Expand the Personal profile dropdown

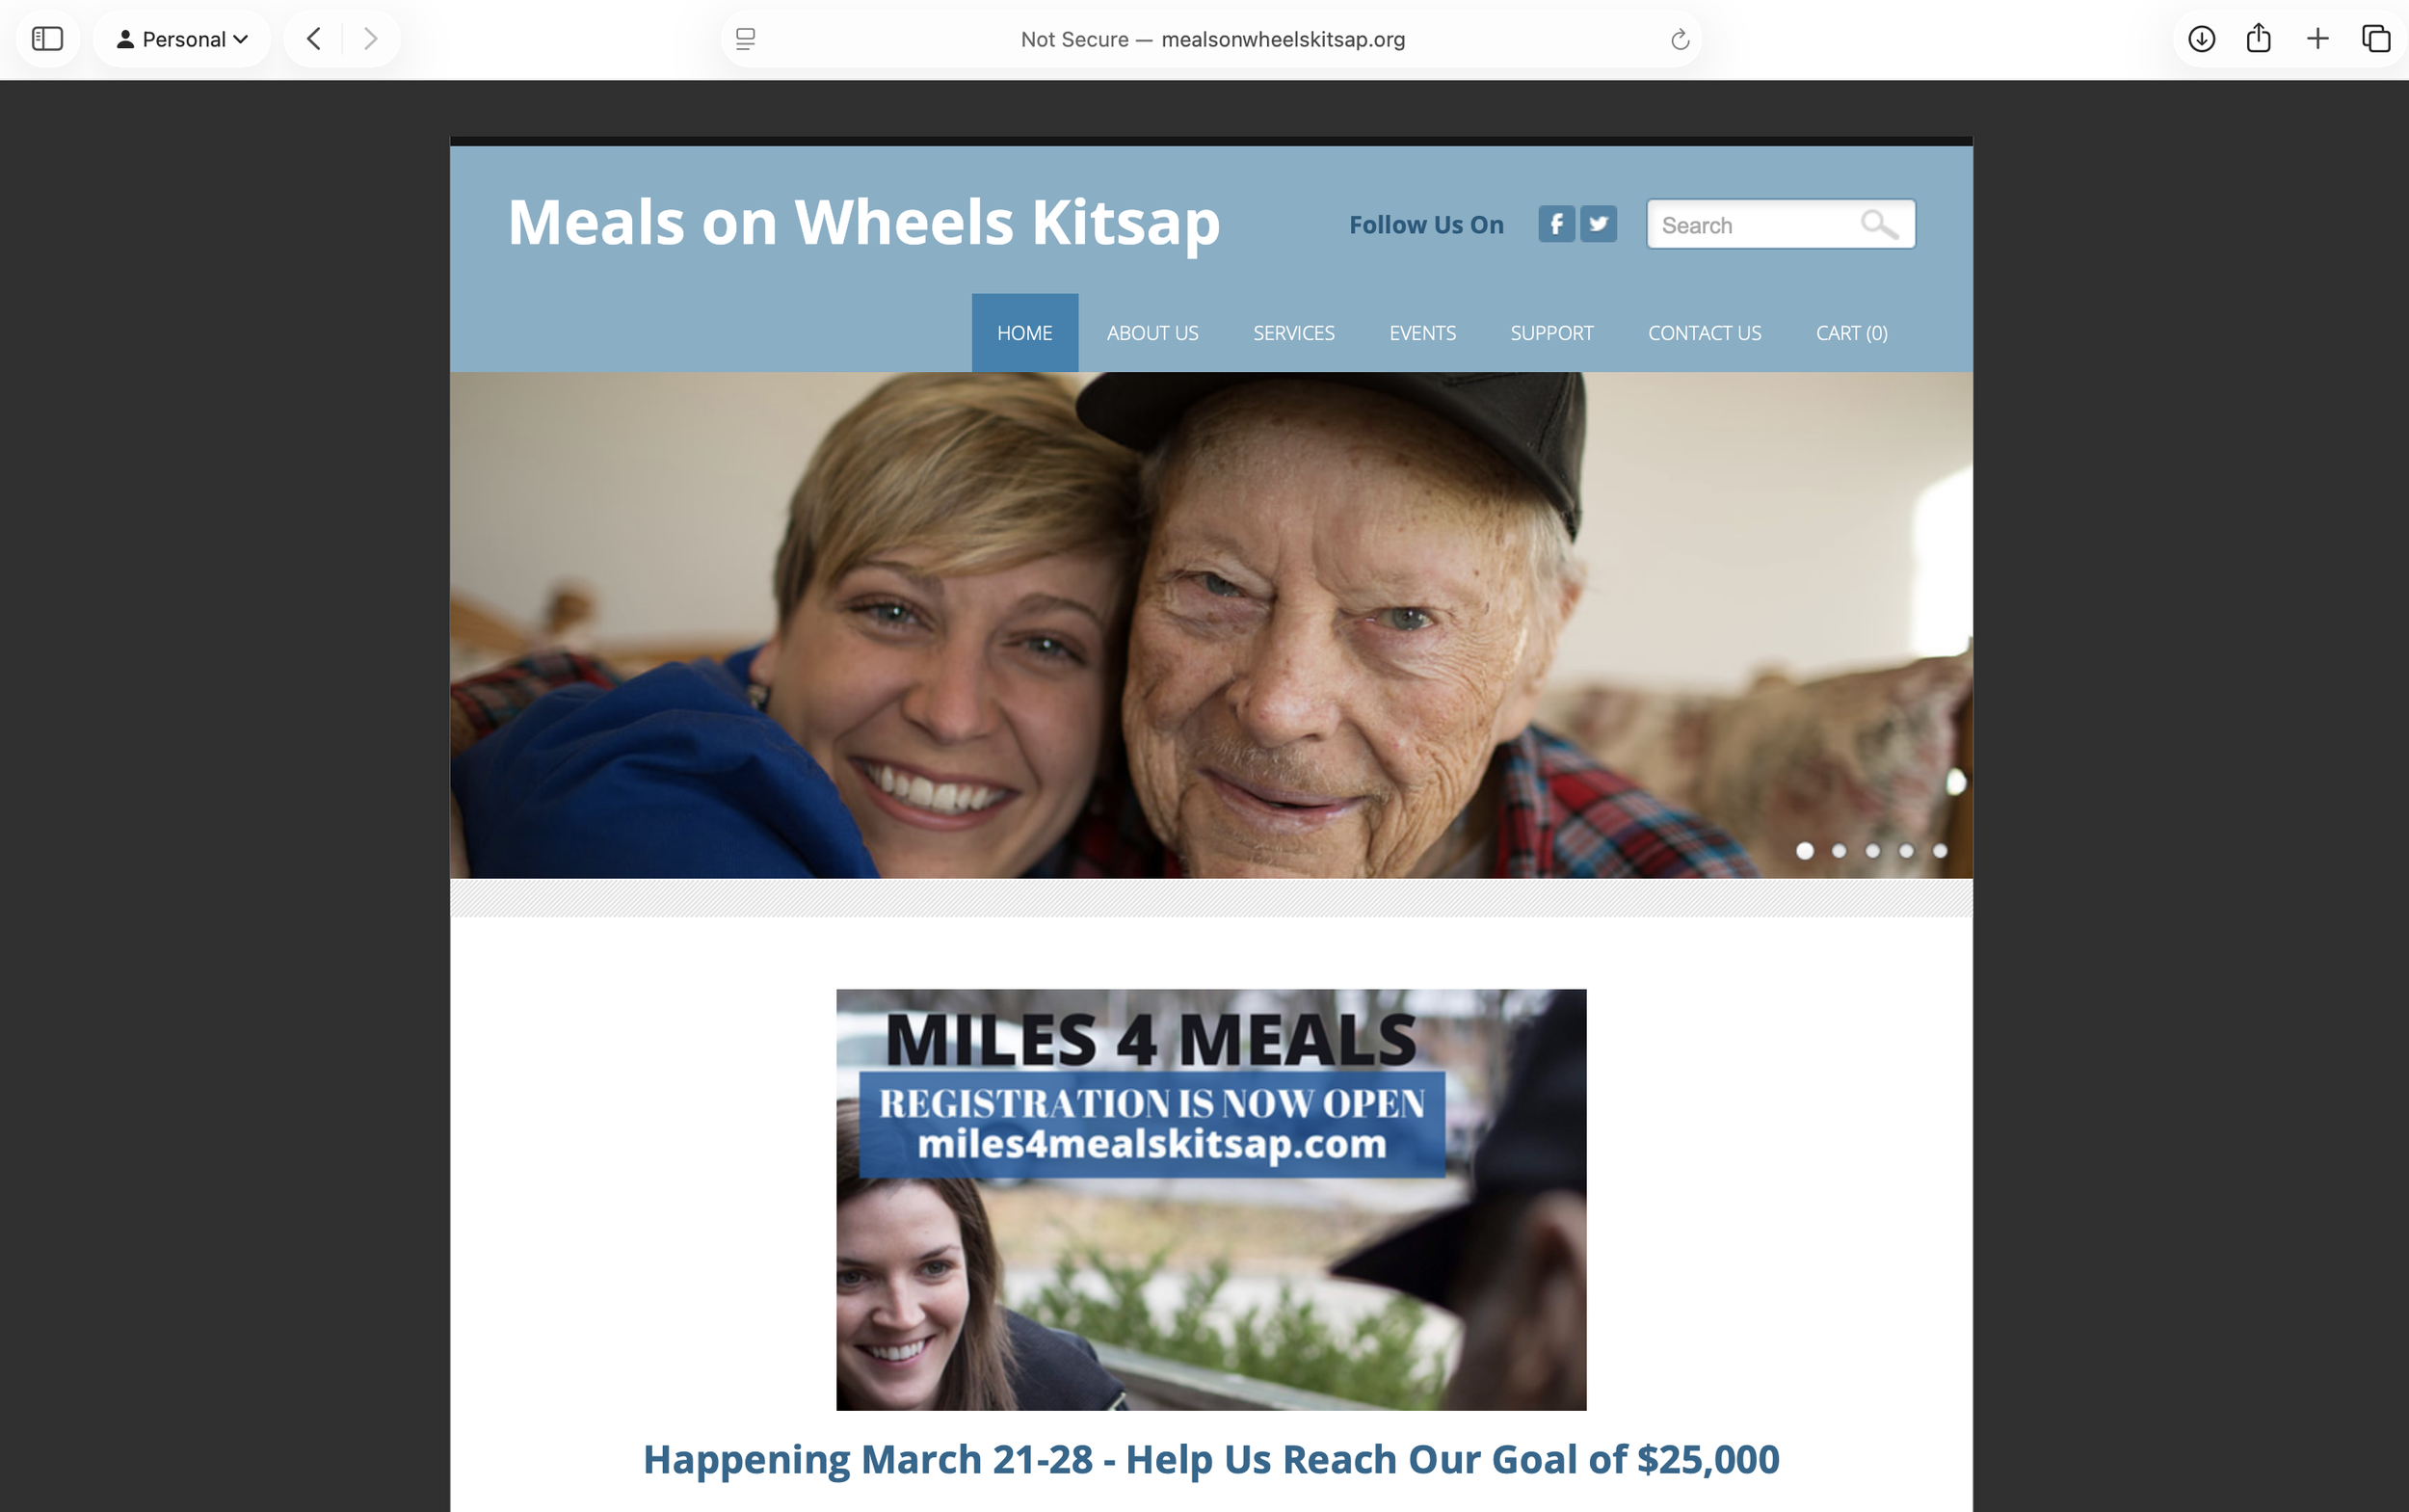pyautogui.click(x=182, y=39)
